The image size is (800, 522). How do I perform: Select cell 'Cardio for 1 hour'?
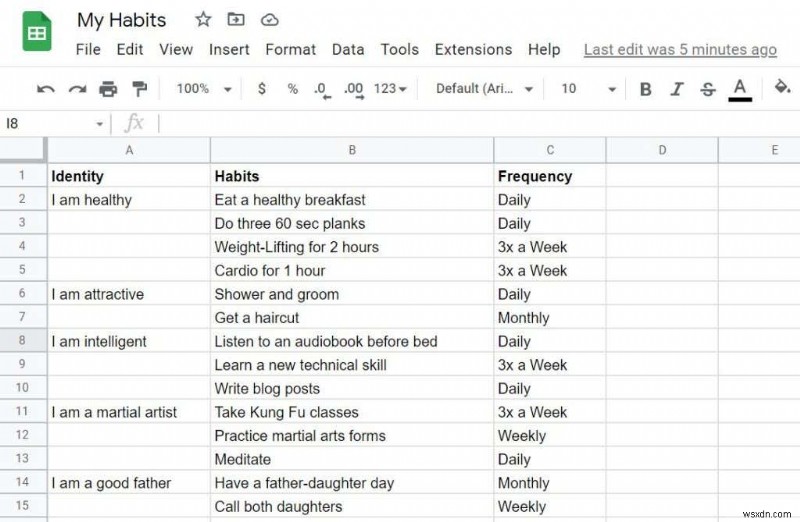click(352, 270)
